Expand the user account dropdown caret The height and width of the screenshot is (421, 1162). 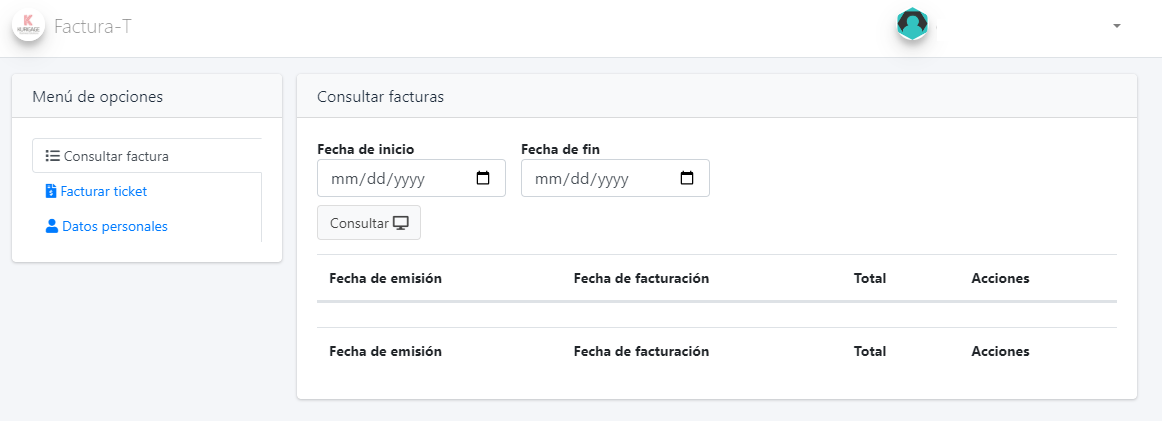point(1116,26)
